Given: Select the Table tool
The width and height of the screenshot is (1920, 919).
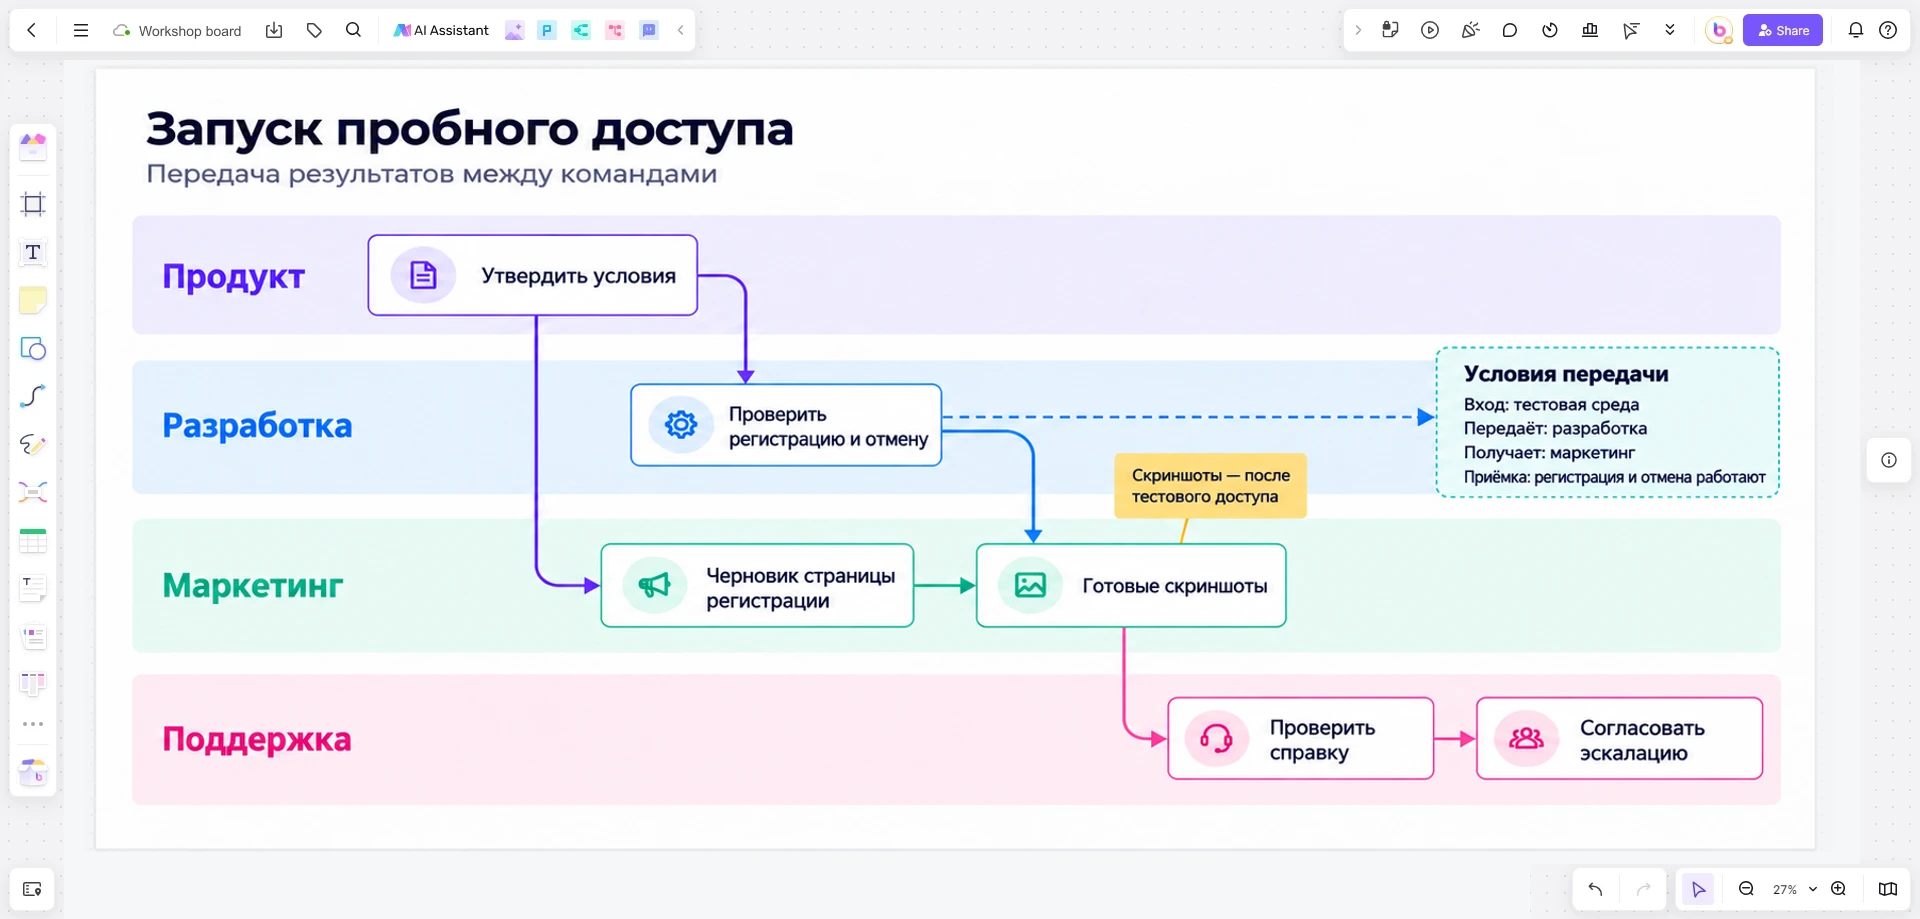Looking at the screenshot, I should click(x=33, y=540).
